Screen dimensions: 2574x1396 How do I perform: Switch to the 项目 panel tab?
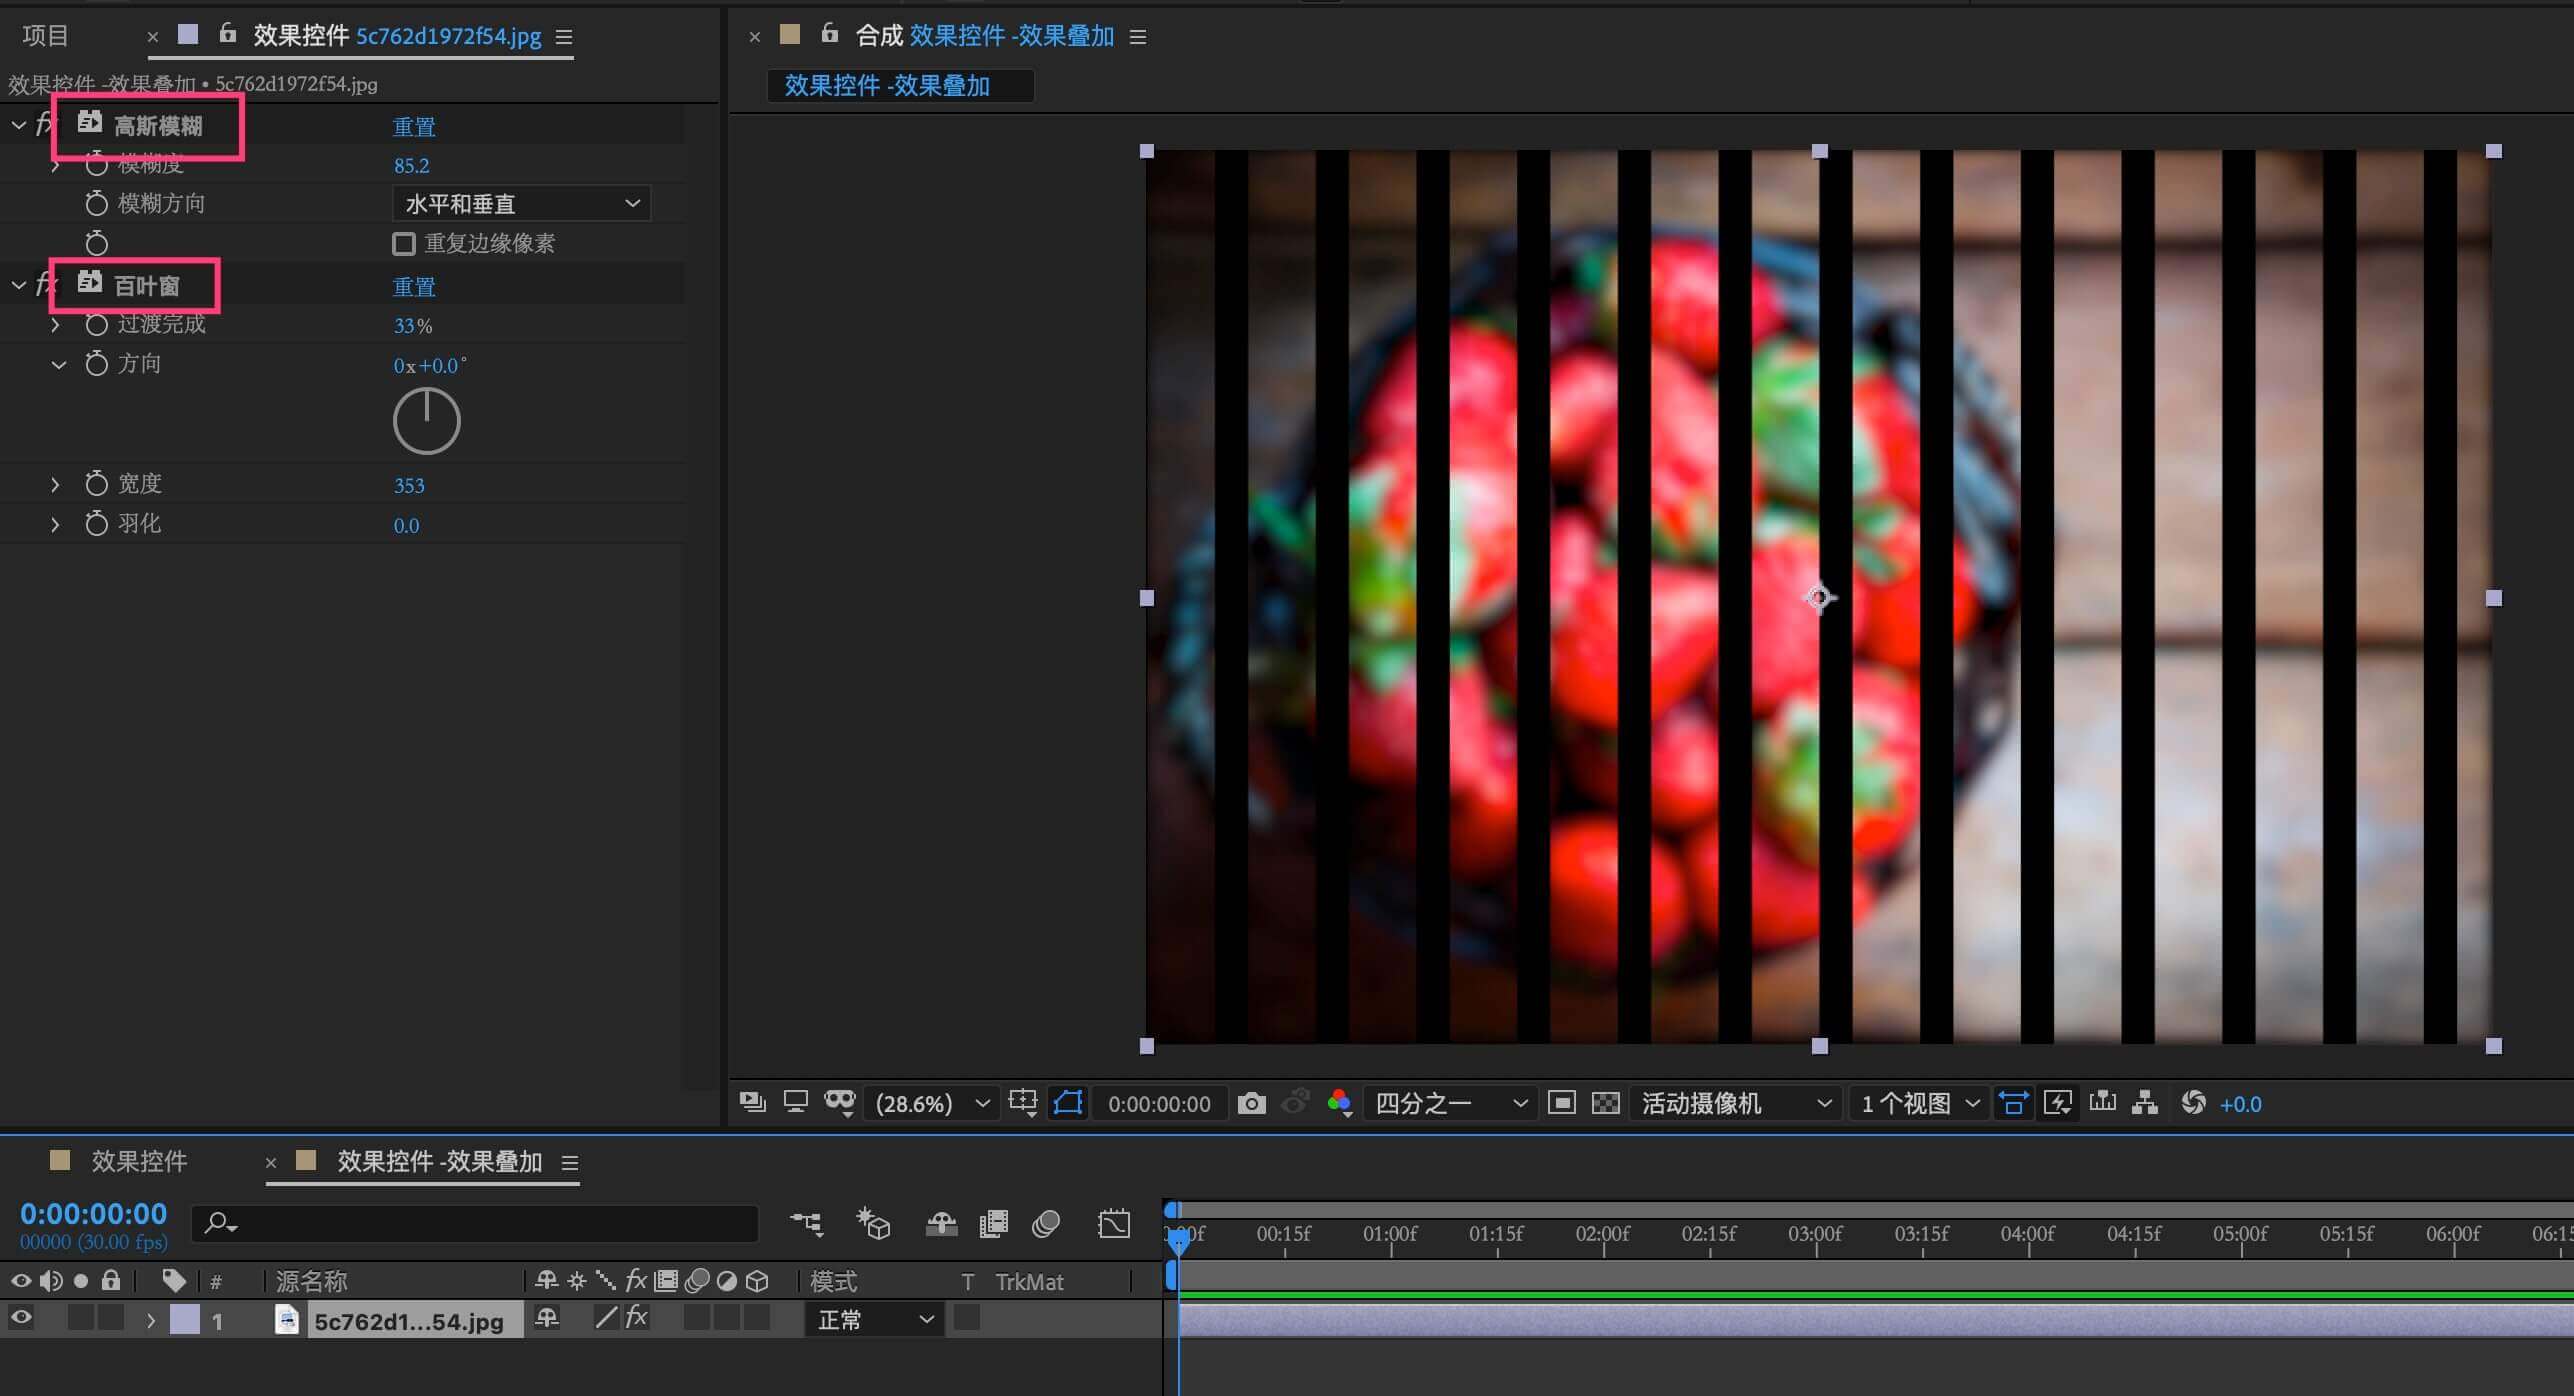[45, 36]
